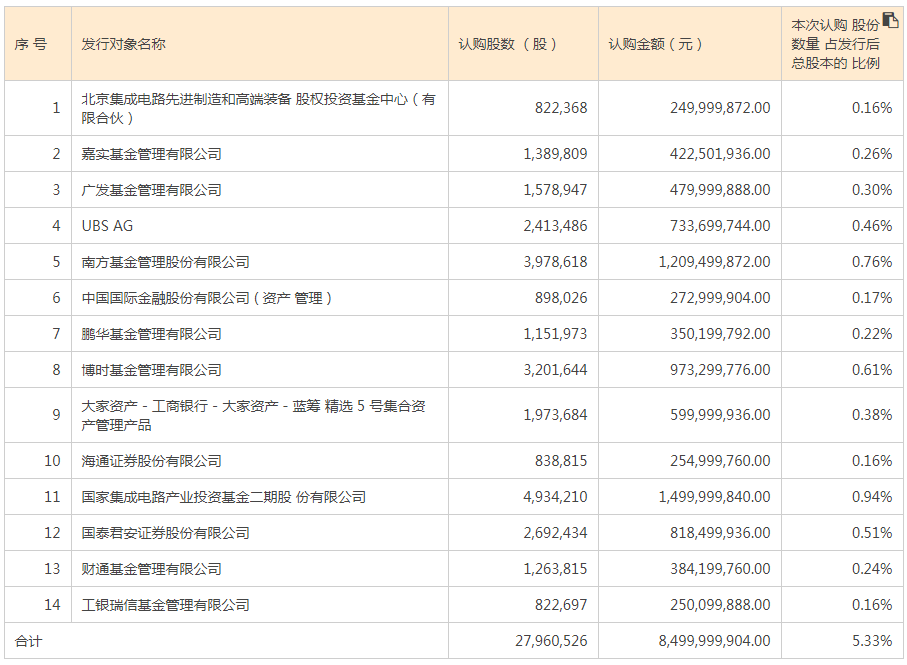The height and width of the screenshot is (665, 907).
Task: Click ratio 0.46% in UBS AG row
Action: [872, 226]
